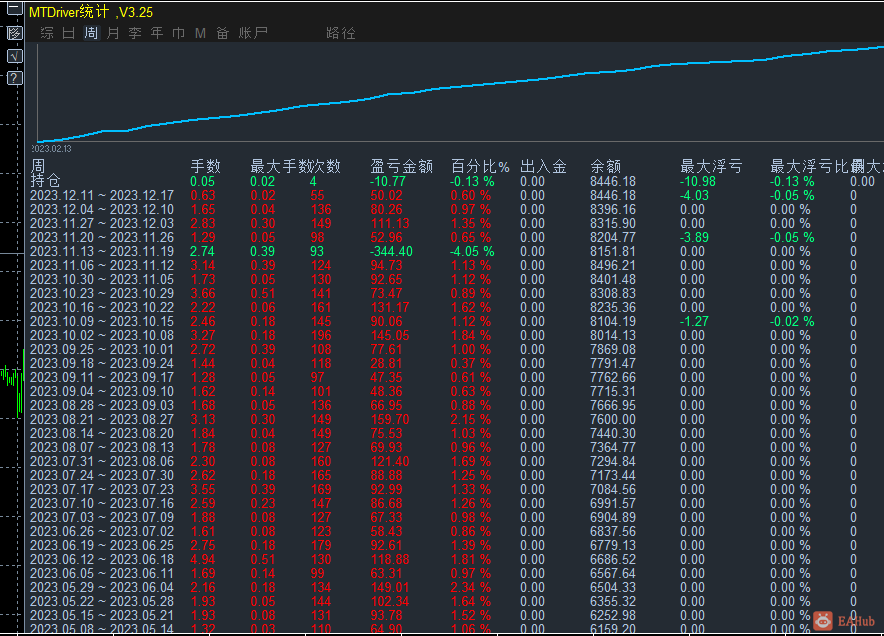884x636 pixels.
Task: Collapse the panel with the minus icon
Action: (15, 8)
